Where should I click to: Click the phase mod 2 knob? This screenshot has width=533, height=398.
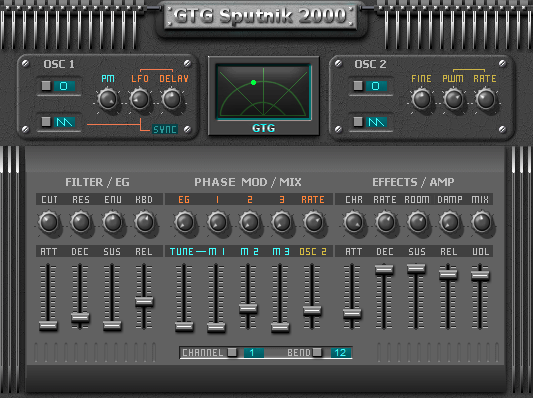[x=250, y=222]
